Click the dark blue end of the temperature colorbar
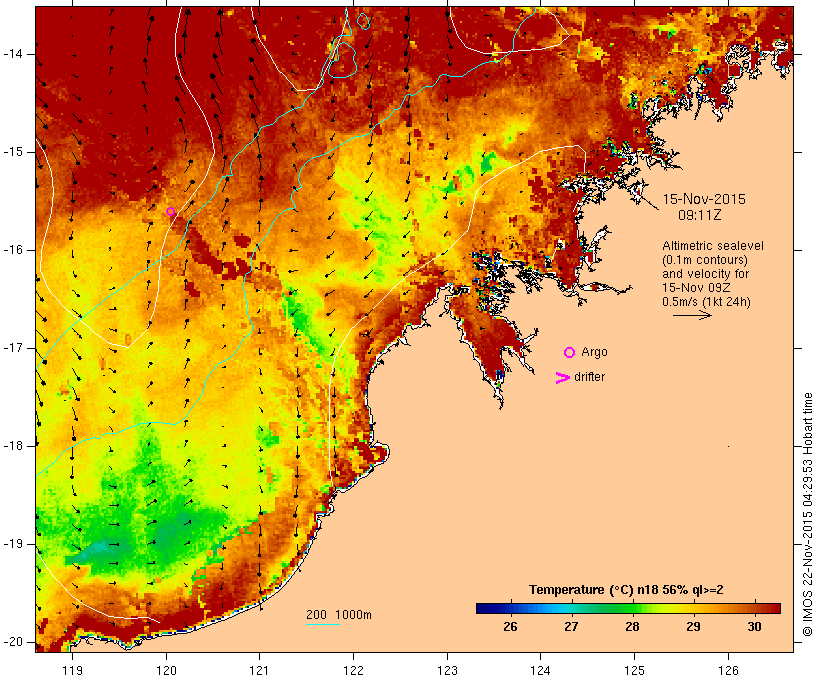Screen dimensions: 820x680 tap(484, 608)
